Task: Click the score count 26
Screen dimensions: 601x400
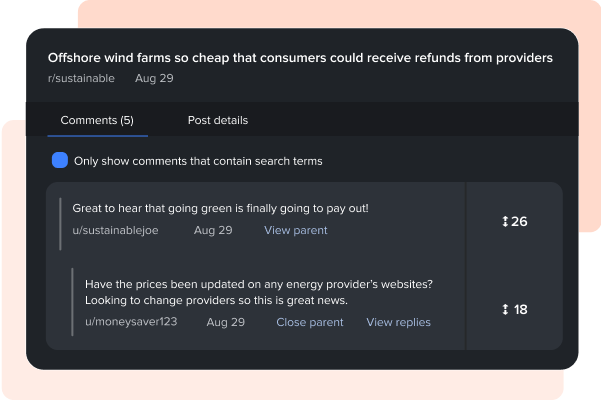Action: coord(519,221)
